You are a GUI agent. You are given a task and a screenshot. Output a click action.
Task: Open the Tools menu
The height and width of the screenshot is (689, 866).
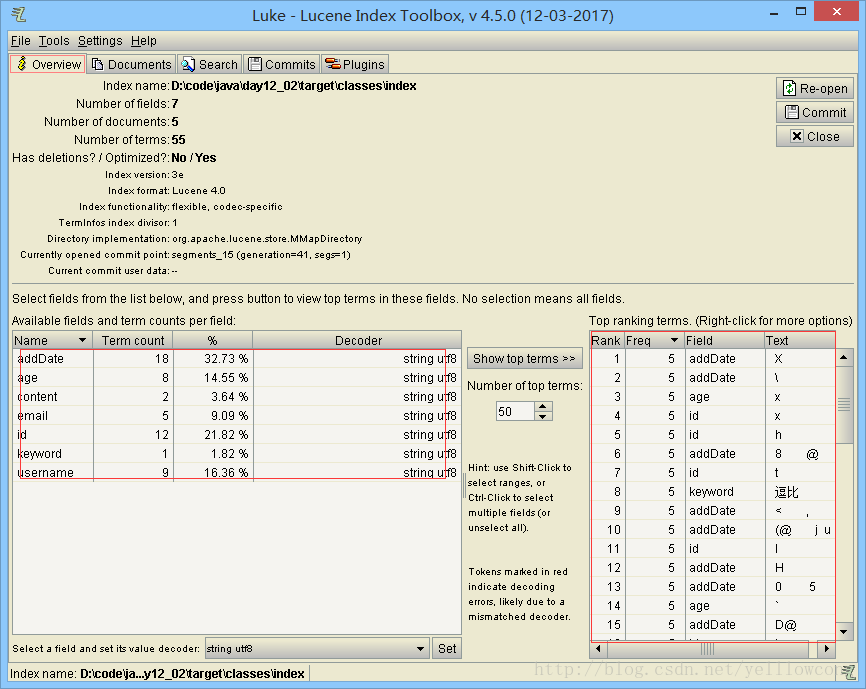point(54,41)
